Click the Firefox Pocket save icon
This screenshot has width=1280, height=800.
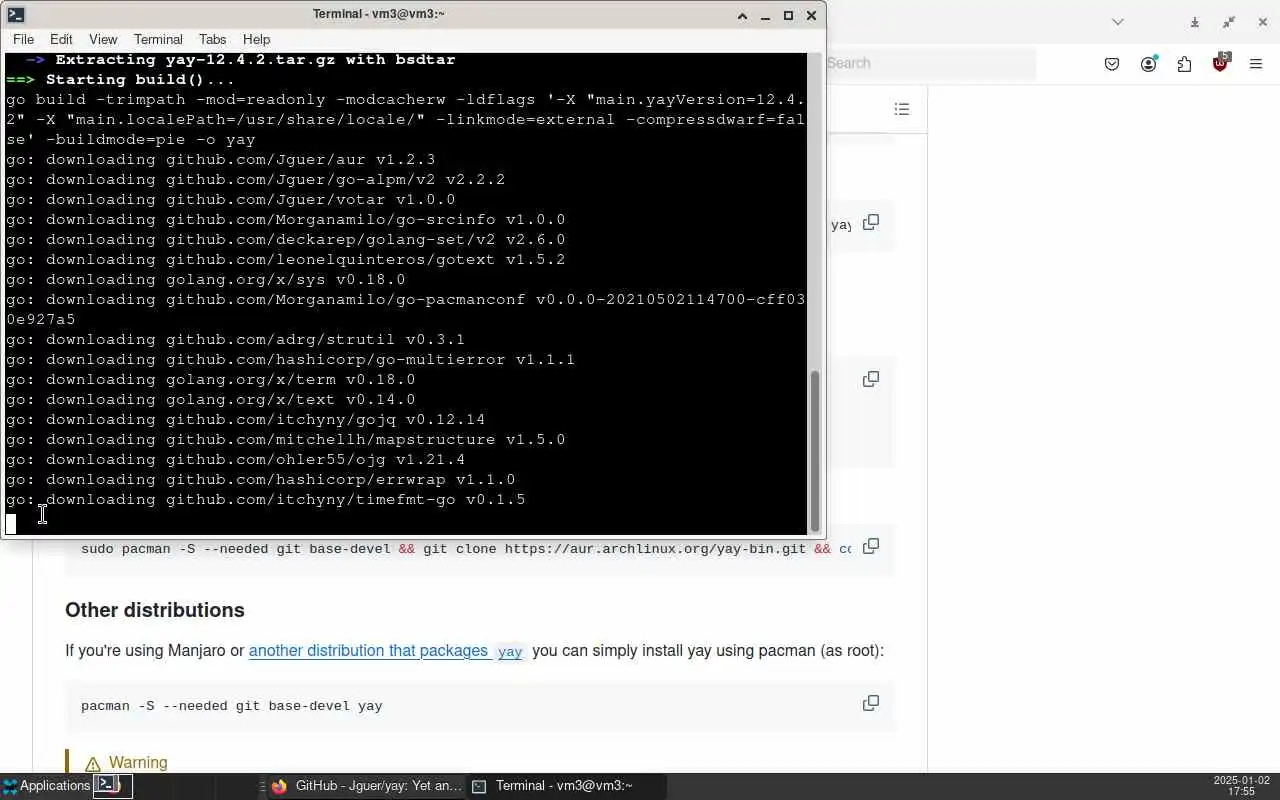[x=1112, y=64]
